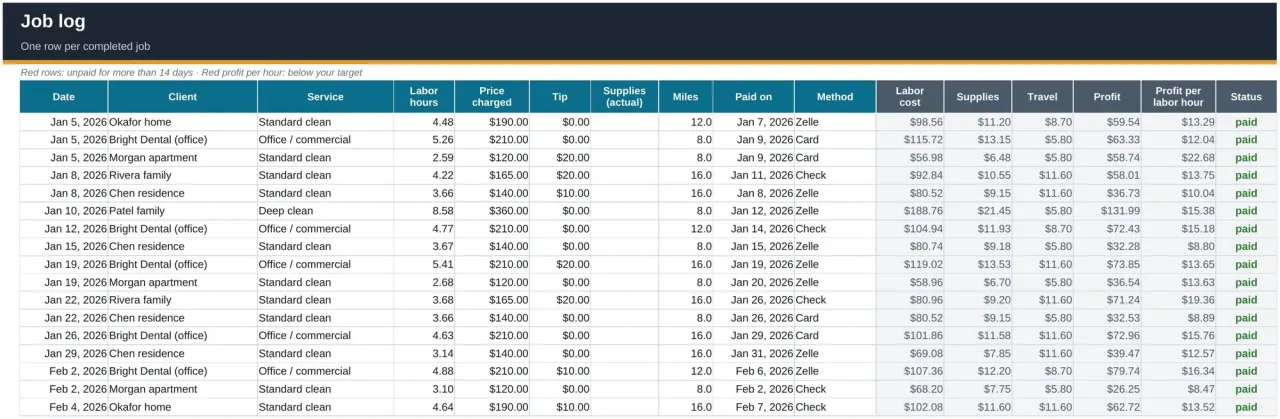
Task: Select the Jan 15, 2026 date cell
Action: click(64, 247)
